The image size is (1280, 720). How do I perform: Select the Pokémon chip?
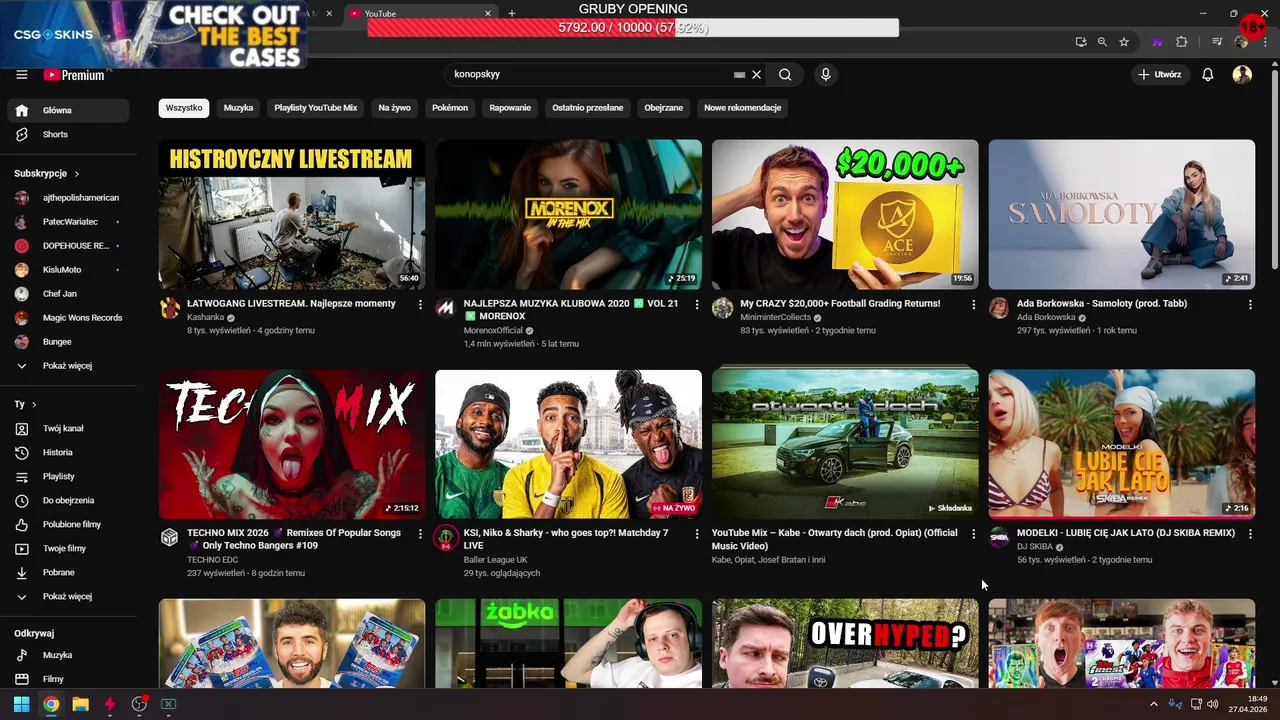(450, 108)
